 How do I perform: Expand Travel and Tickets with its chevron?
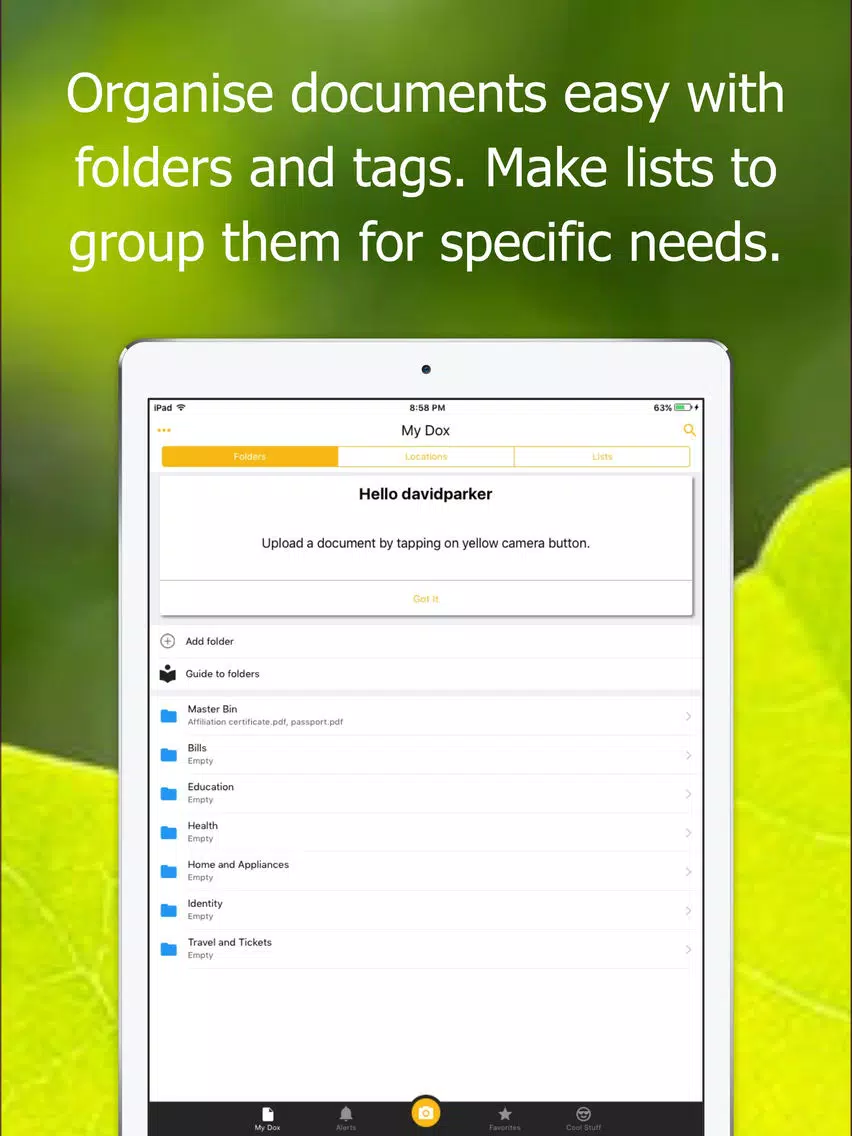(x=688, y=949)
